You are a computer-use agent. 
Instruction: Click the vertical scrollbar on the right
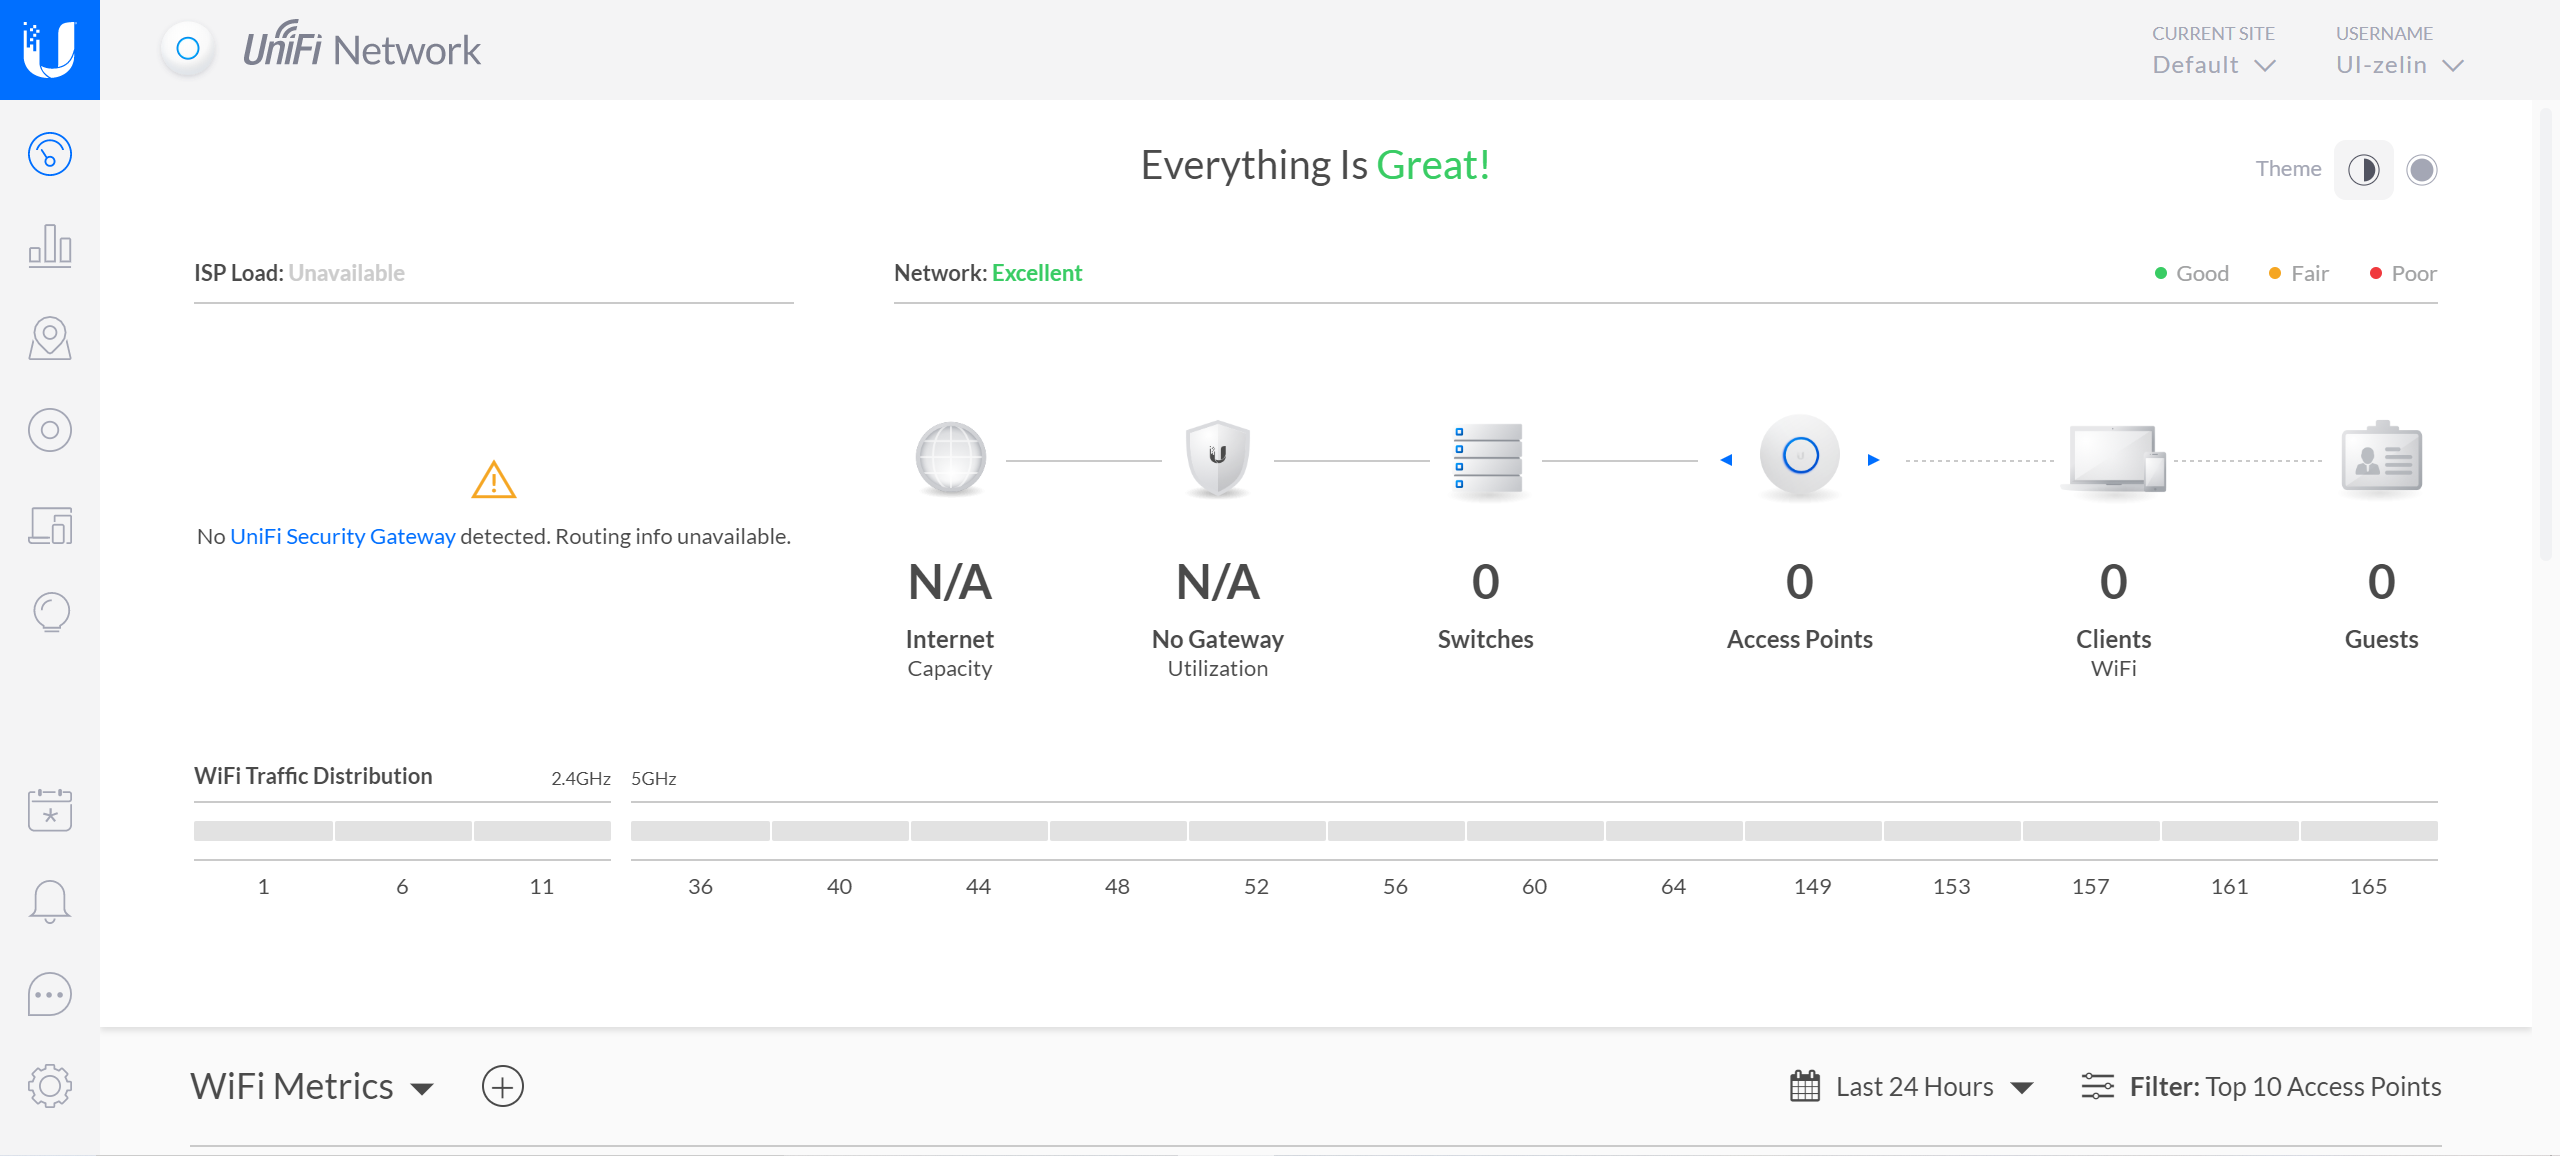point(2545,335)
